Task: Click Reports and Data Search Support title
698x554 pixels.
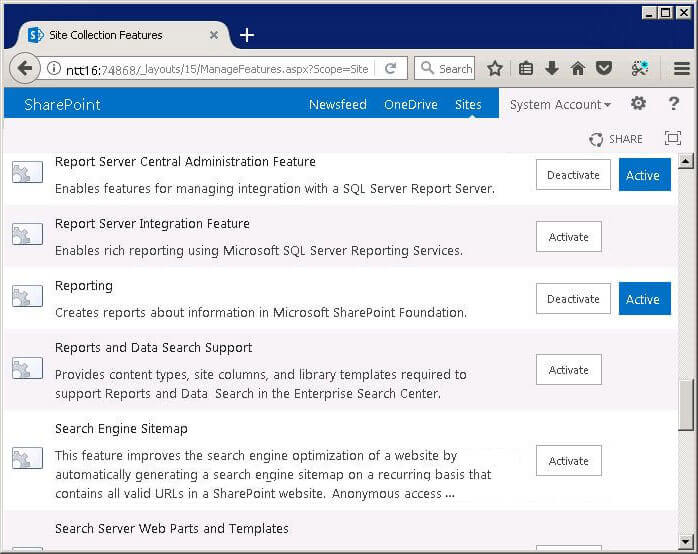Action: pyautogui.click(x=154, y=348)
